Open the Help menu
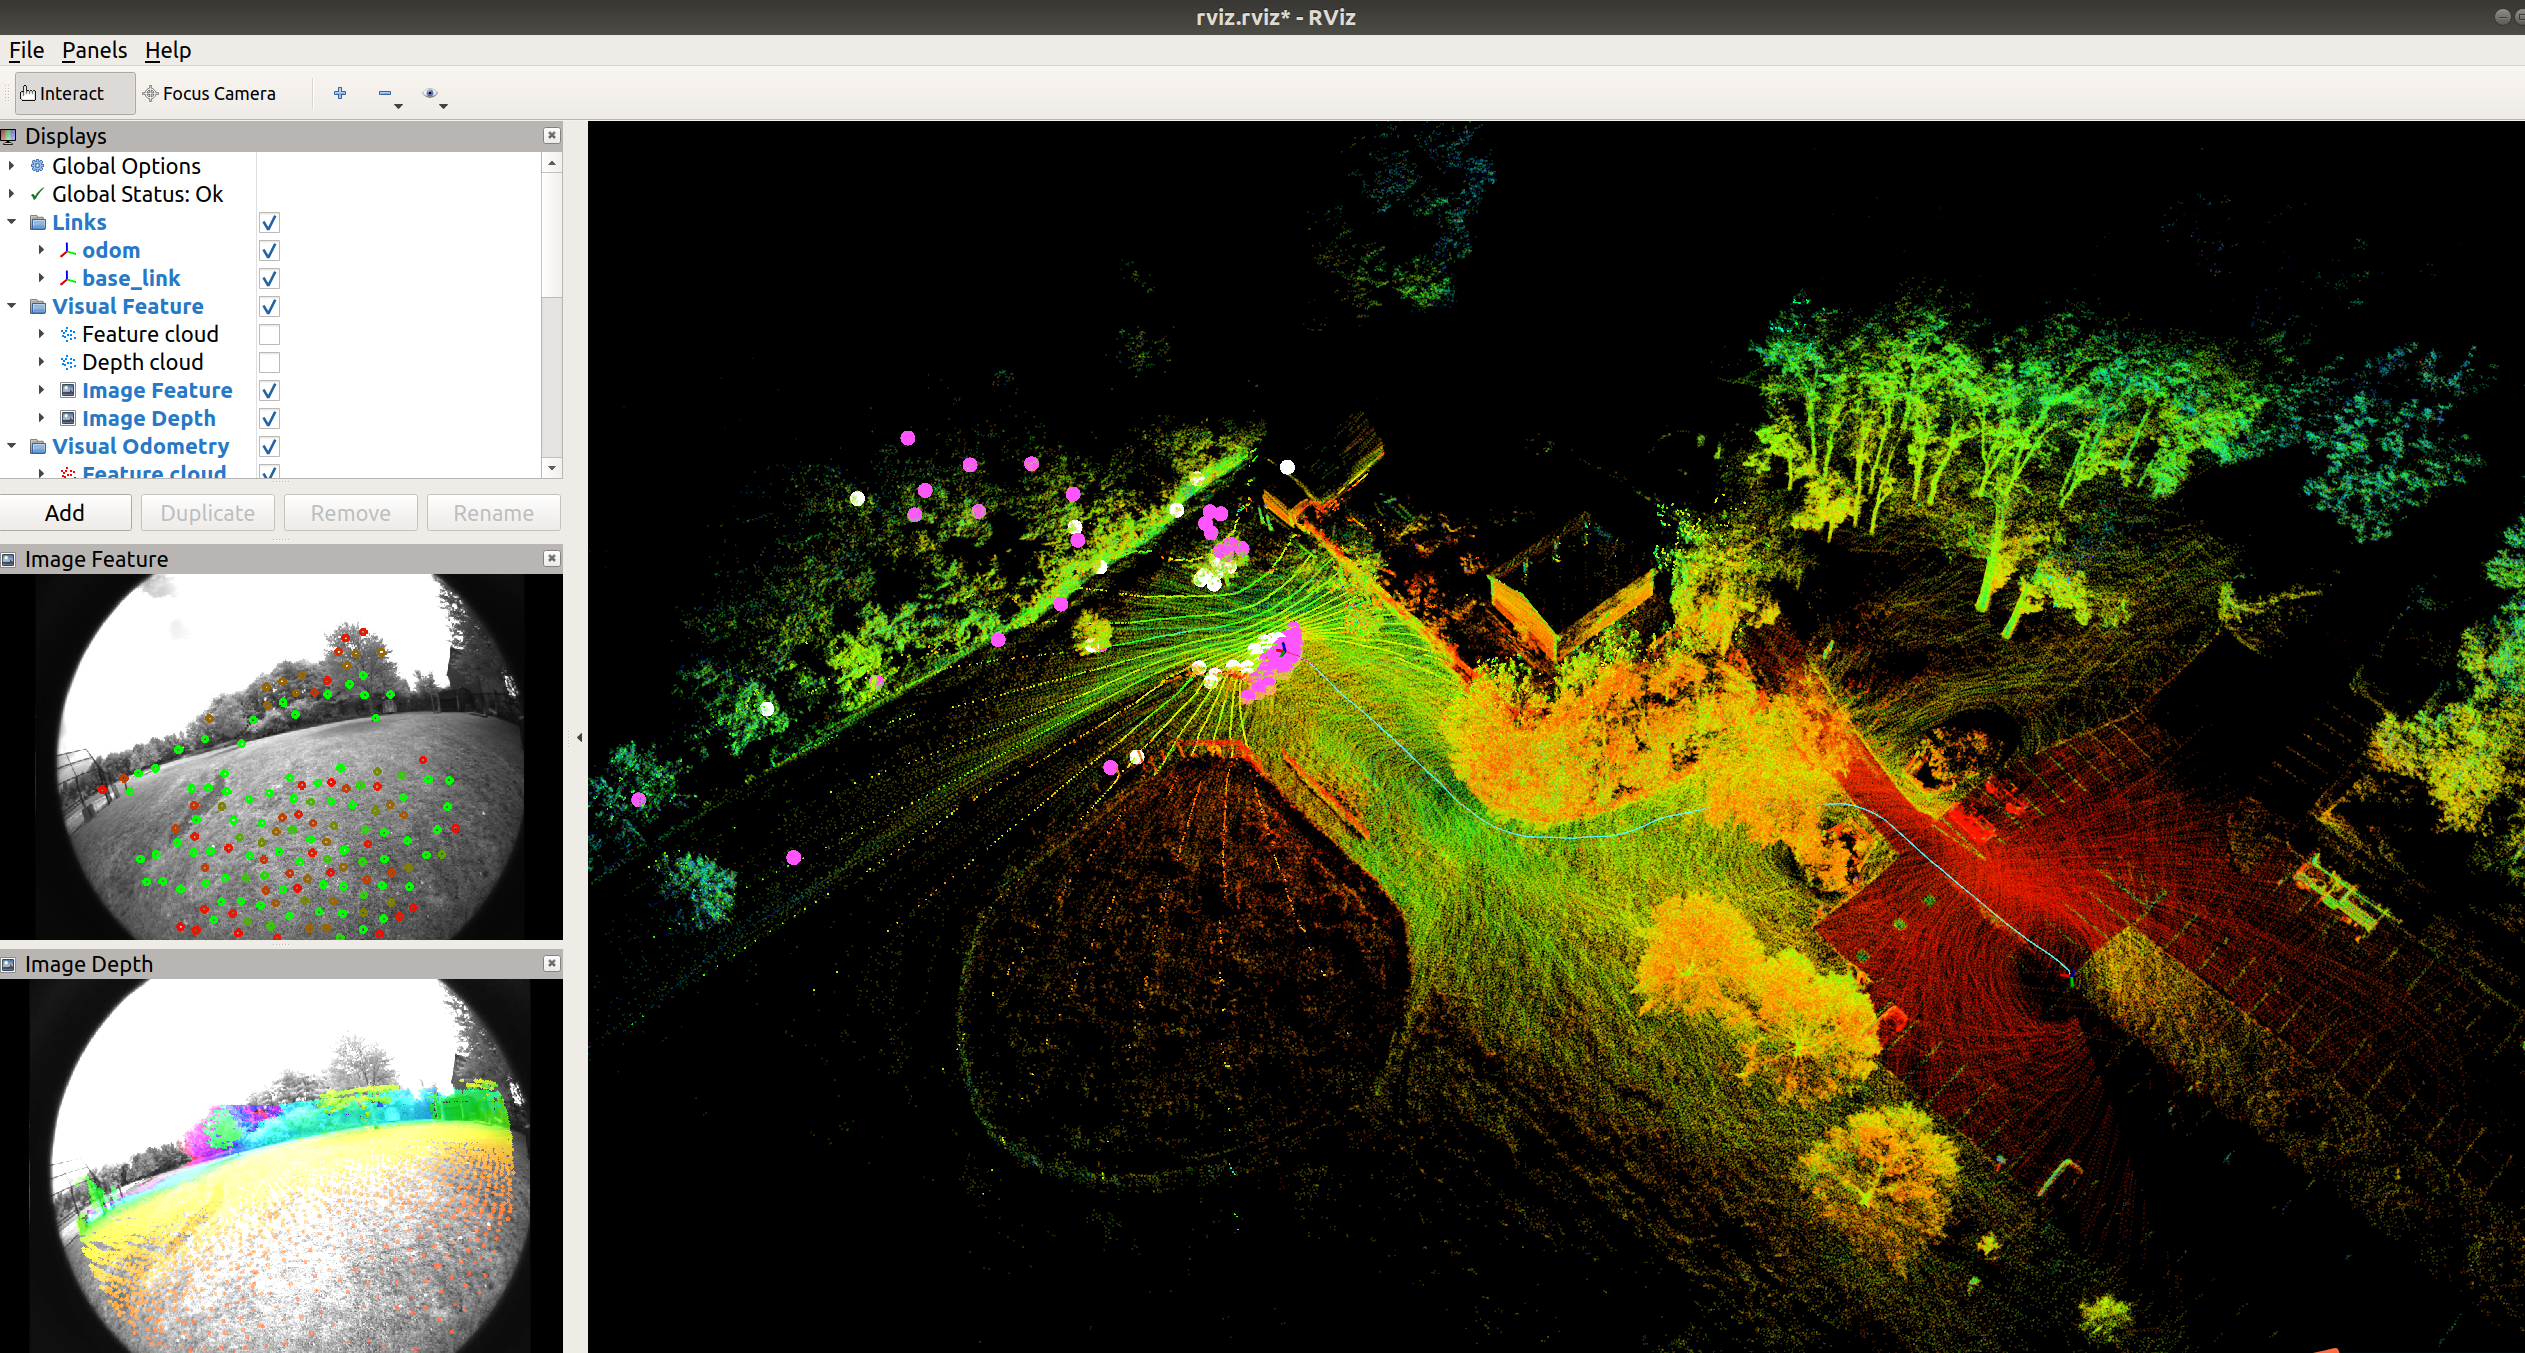Image resolution: width=2525 pixels, height=1353 pixels. [x=167, y=50]
